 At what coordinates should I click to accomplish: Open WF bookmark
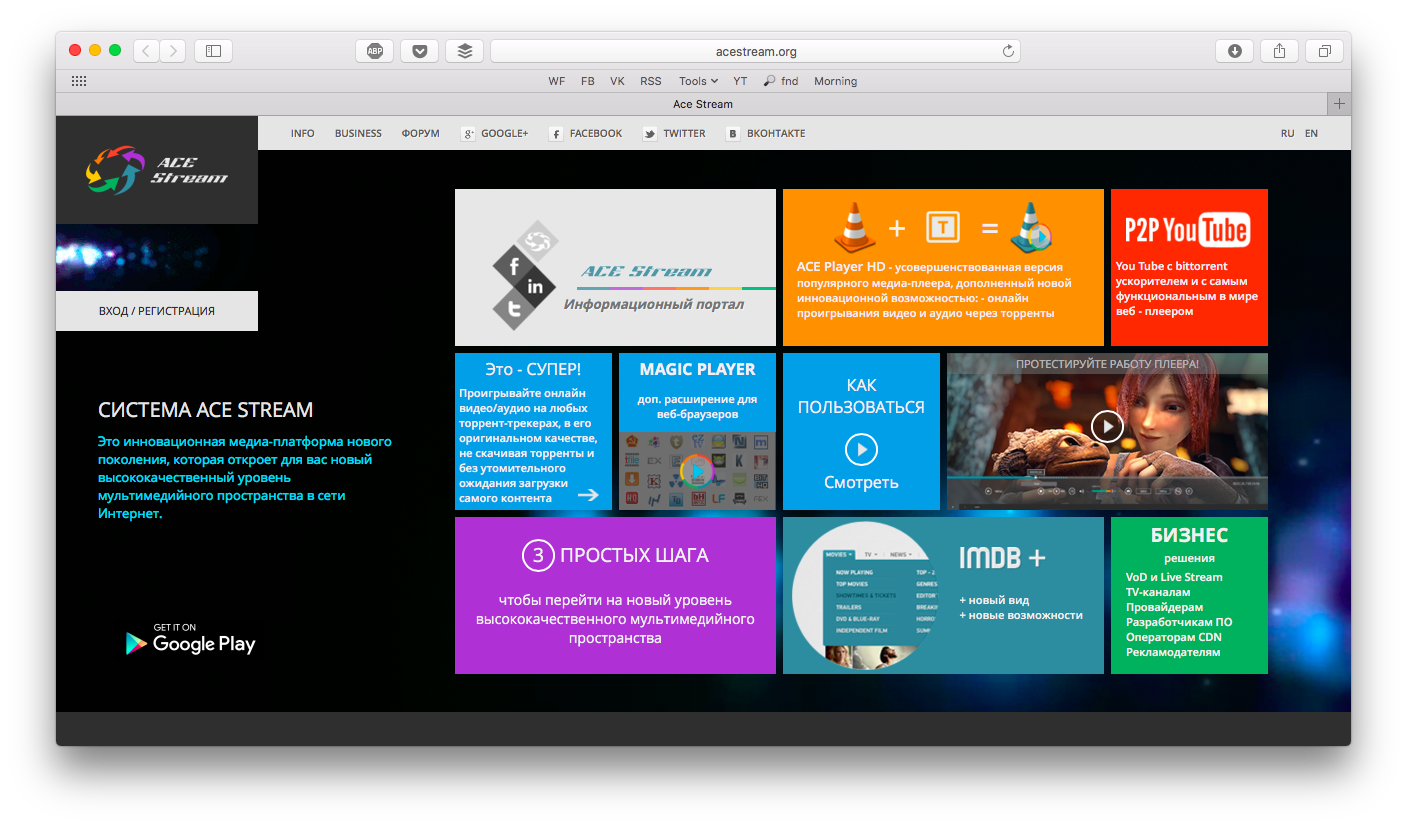click(x=557, y=81)
